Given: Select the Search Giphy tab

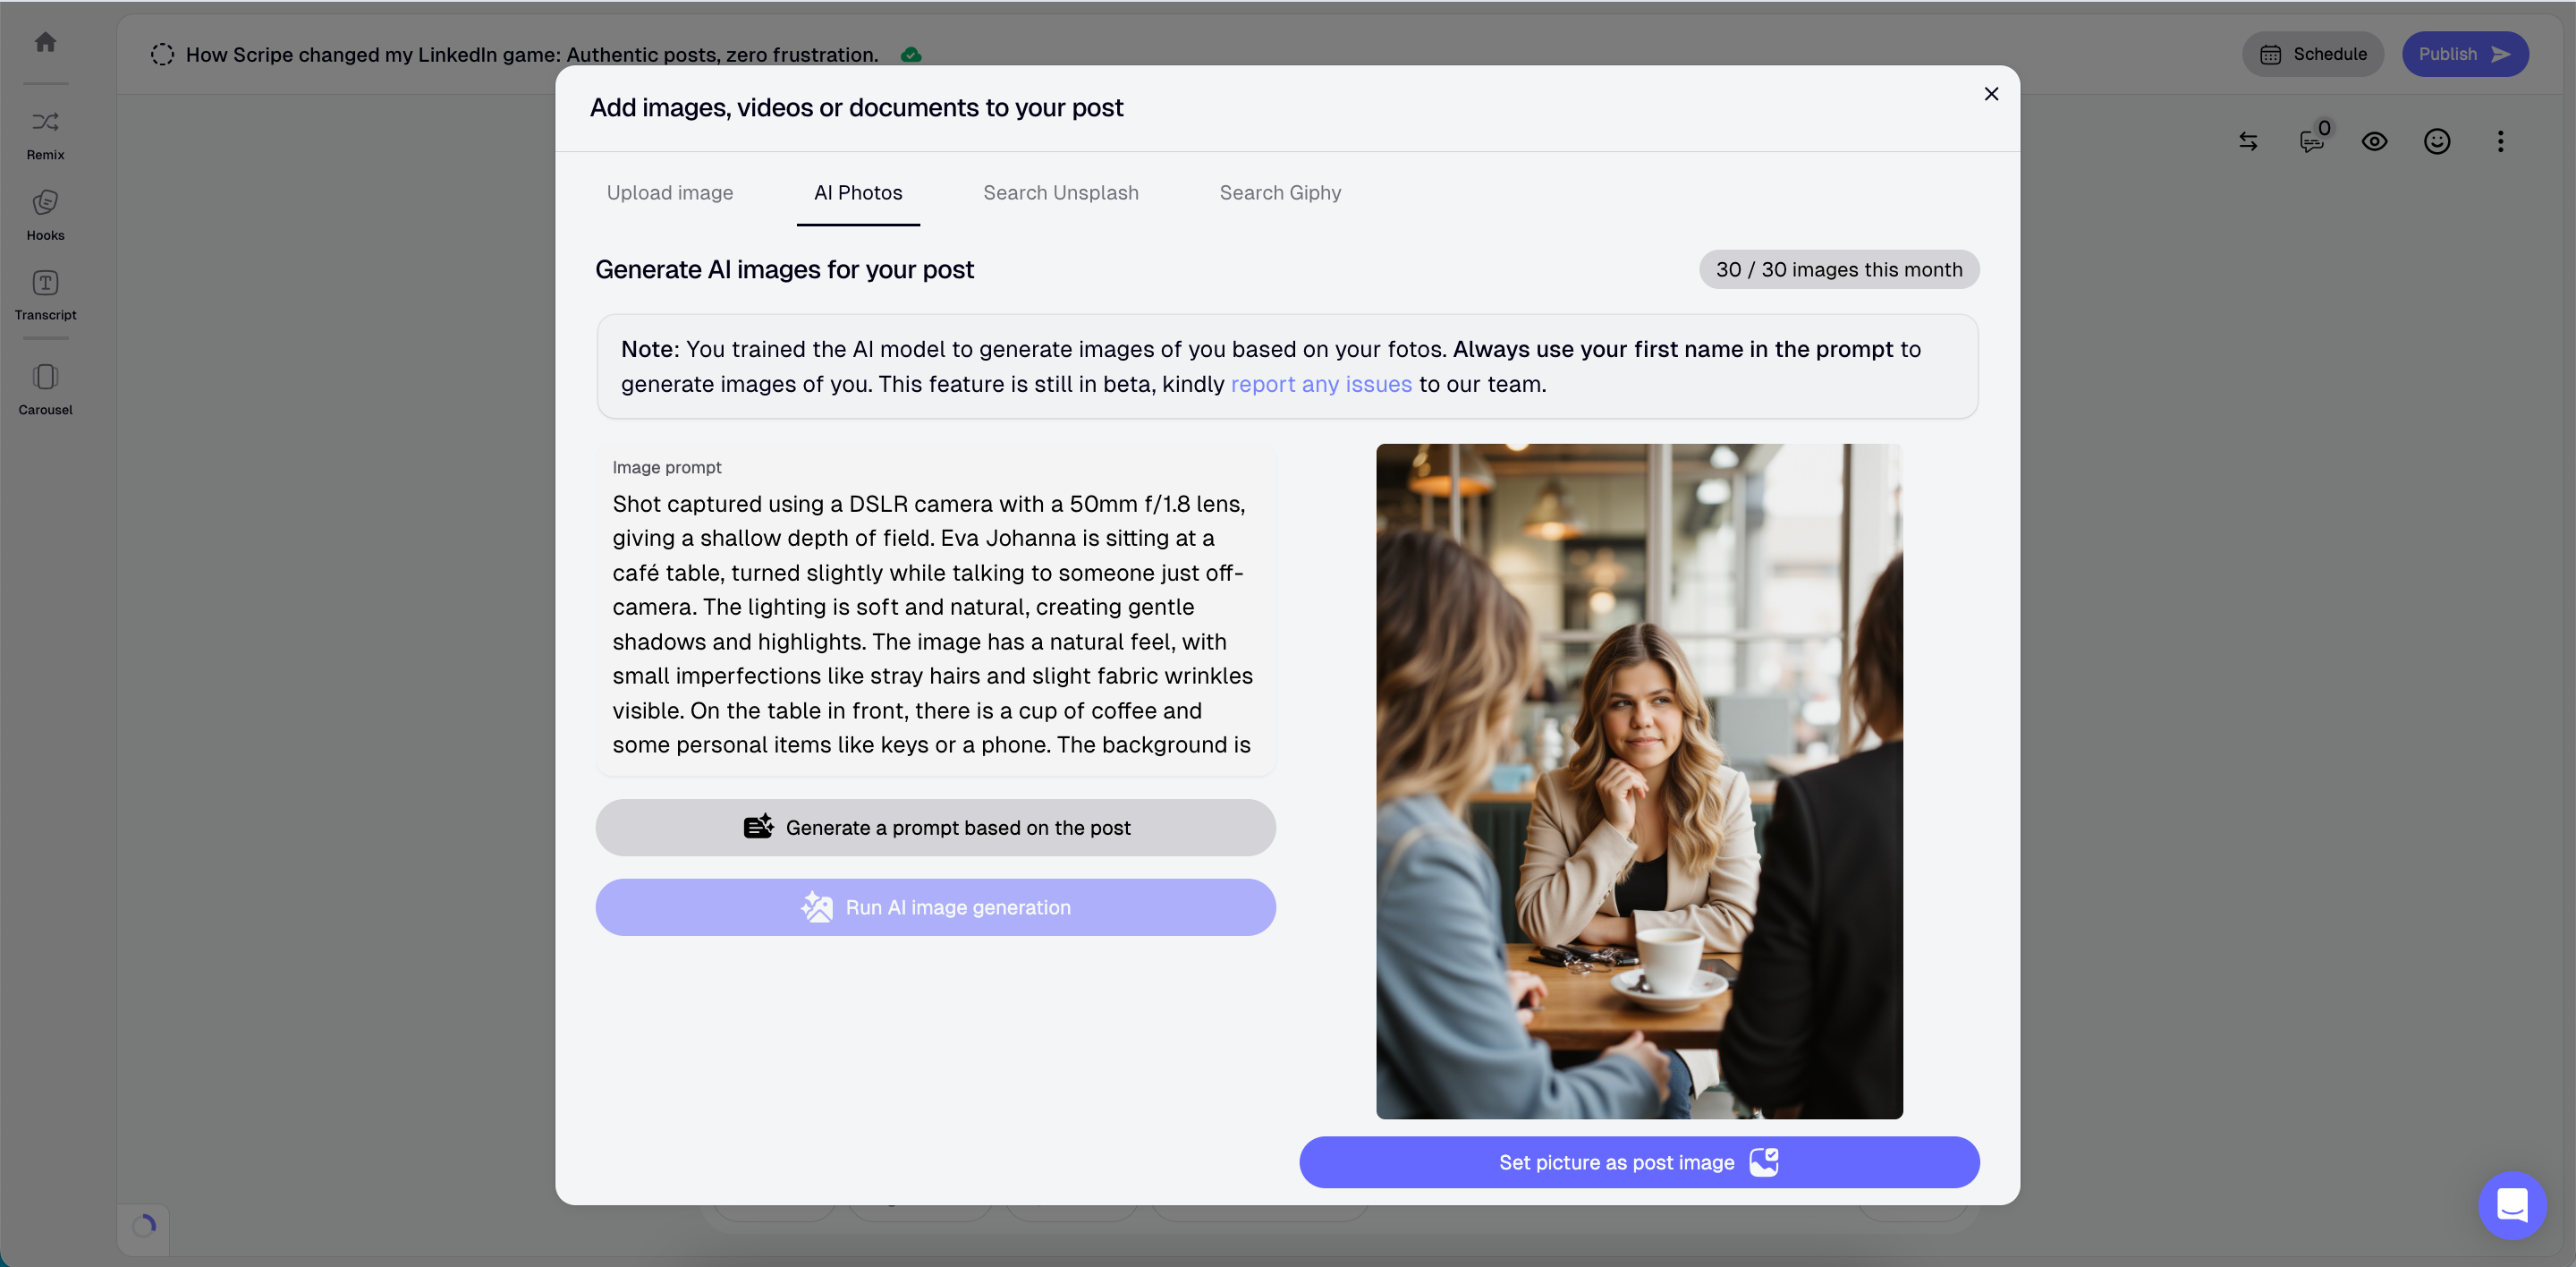Looking at the screenshot, I should click(x=1280, y=193).
